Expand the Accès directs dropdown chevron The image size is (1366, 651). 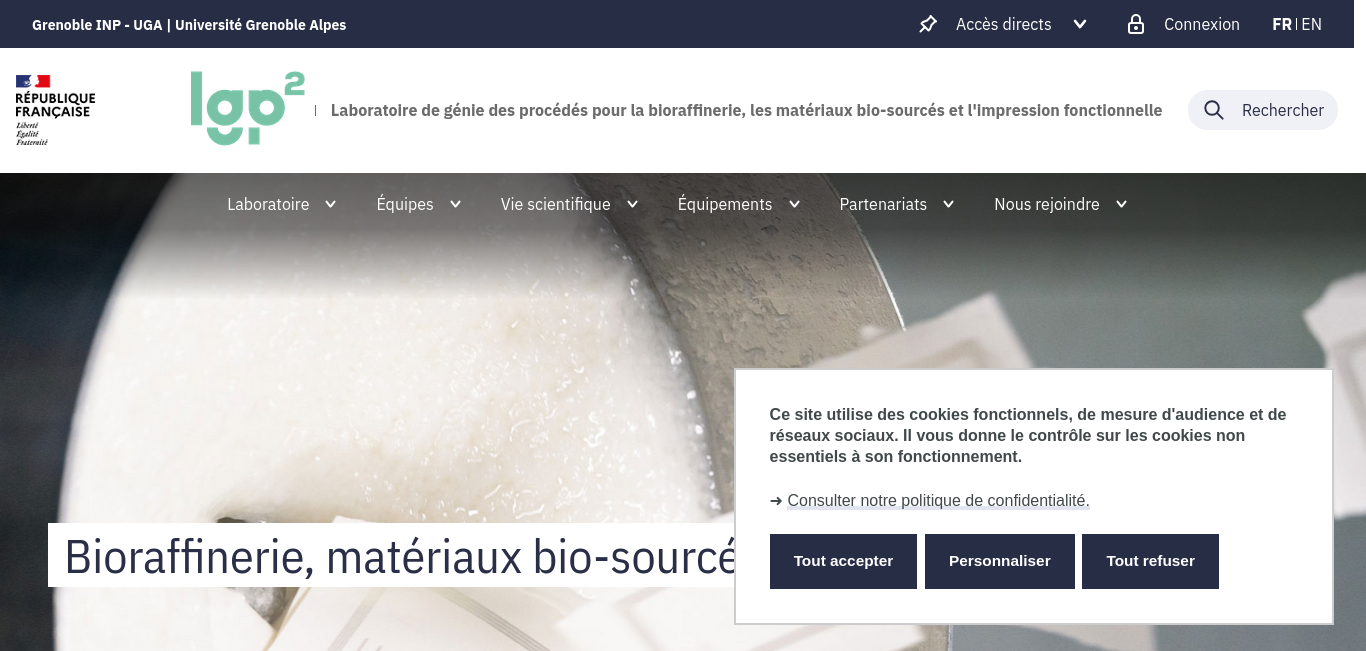click(x=1080, y=24)
